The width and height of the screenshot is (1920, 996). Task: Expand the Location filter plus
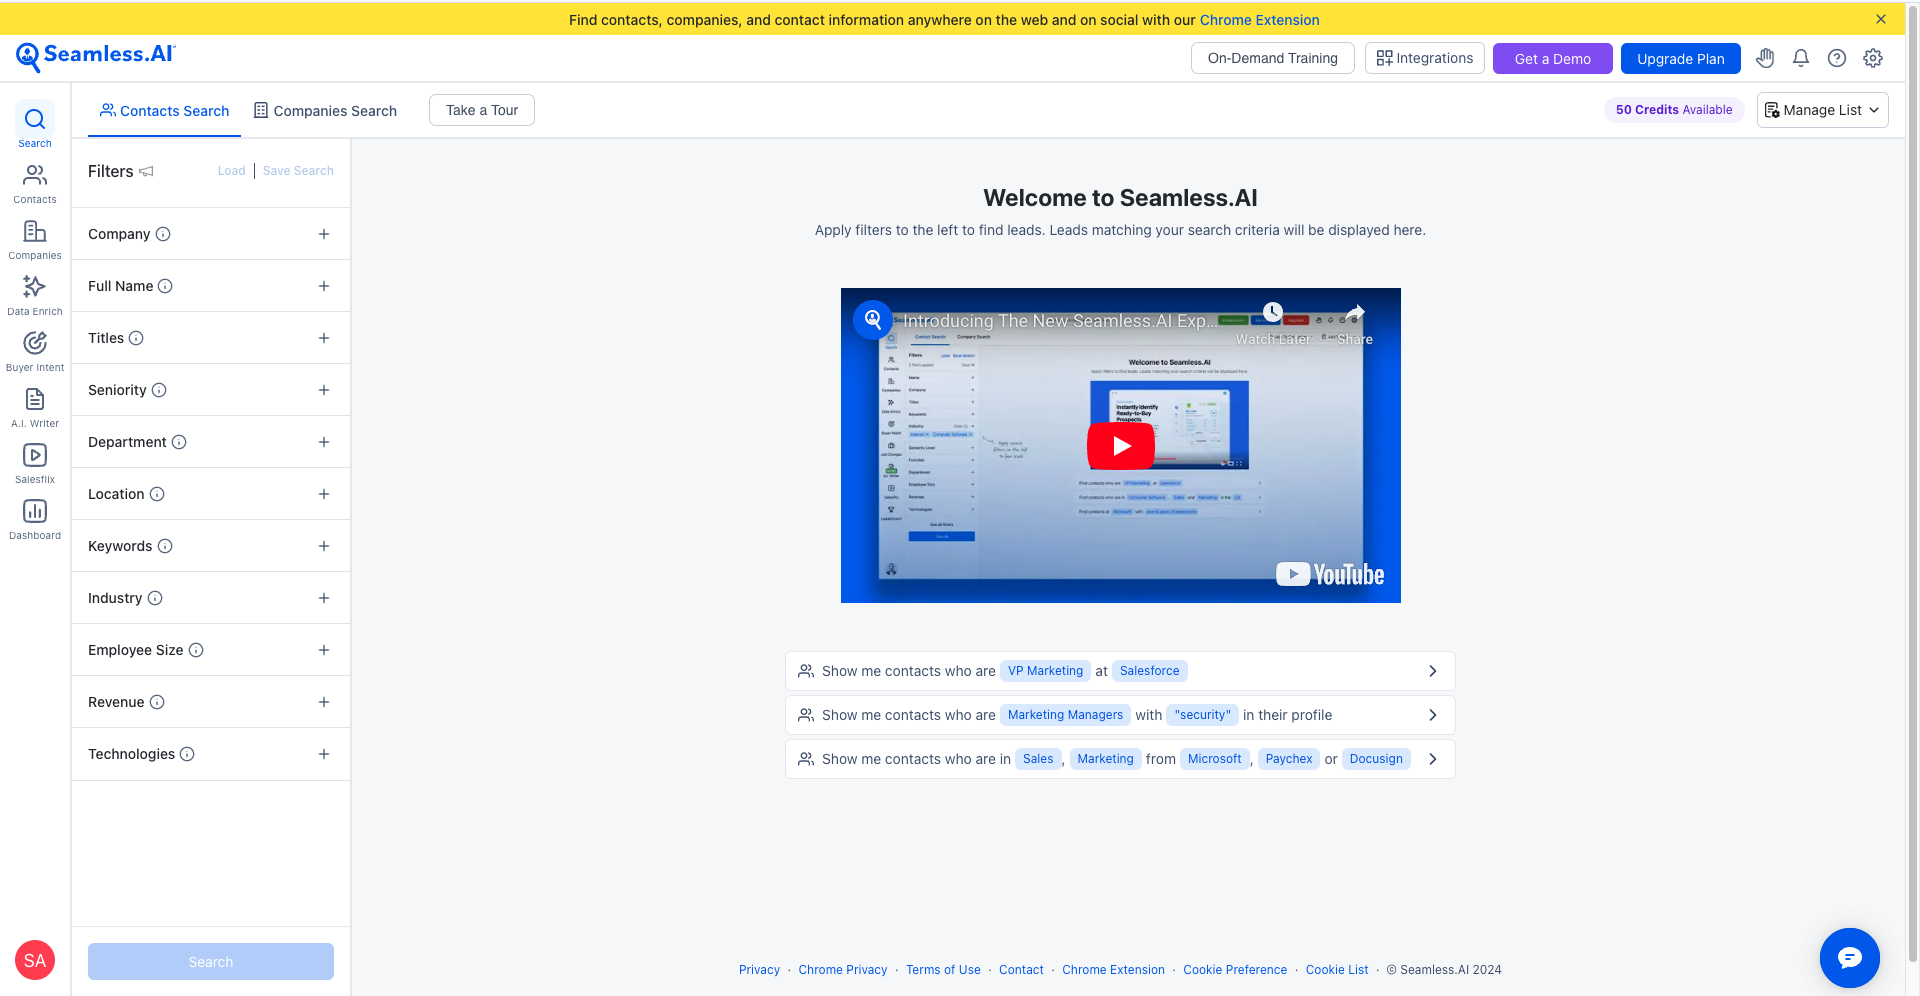tap(324, 494)
